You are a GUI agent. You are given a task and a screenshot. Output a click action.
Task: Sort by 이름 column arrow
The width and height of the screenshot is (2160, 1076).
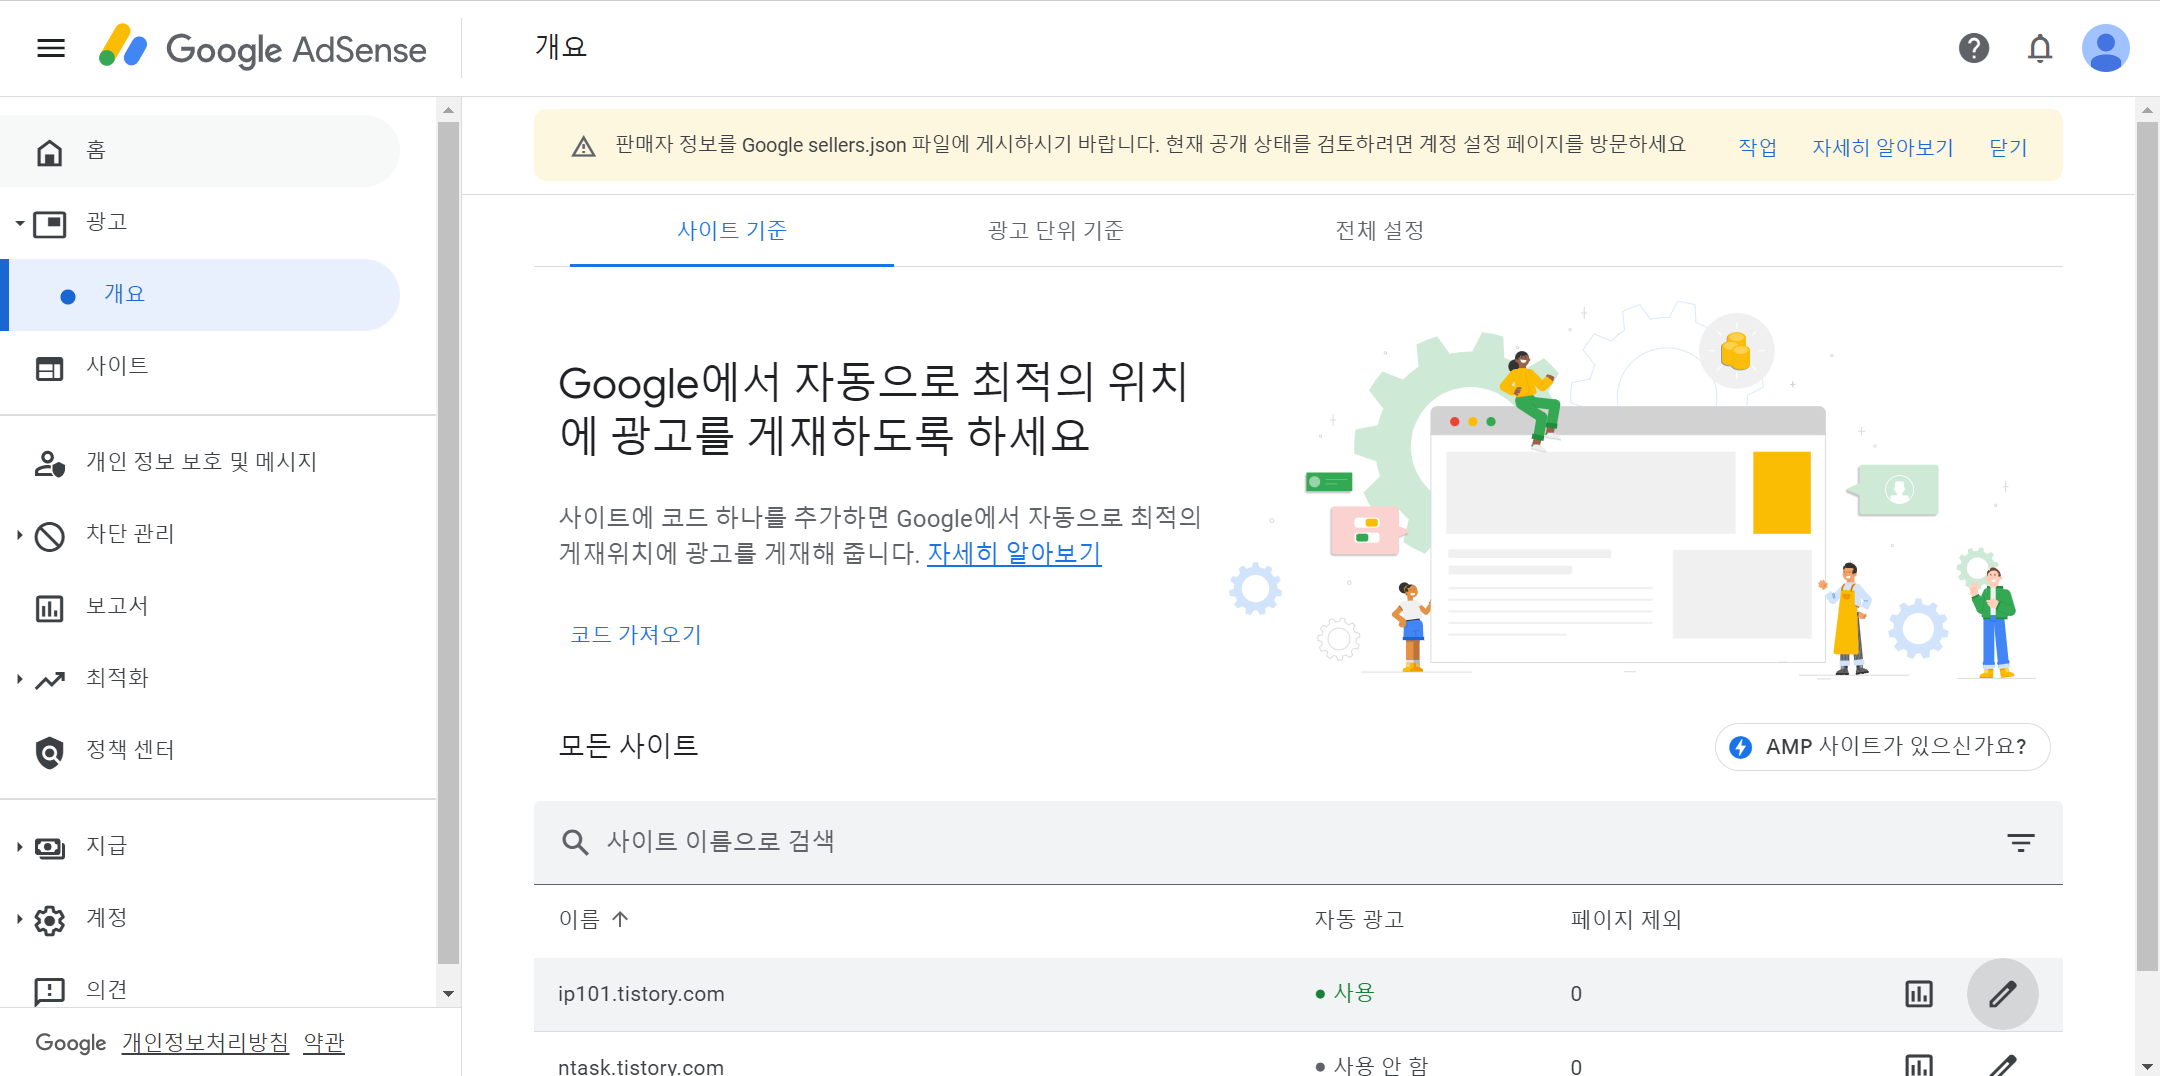pos(620,919)
